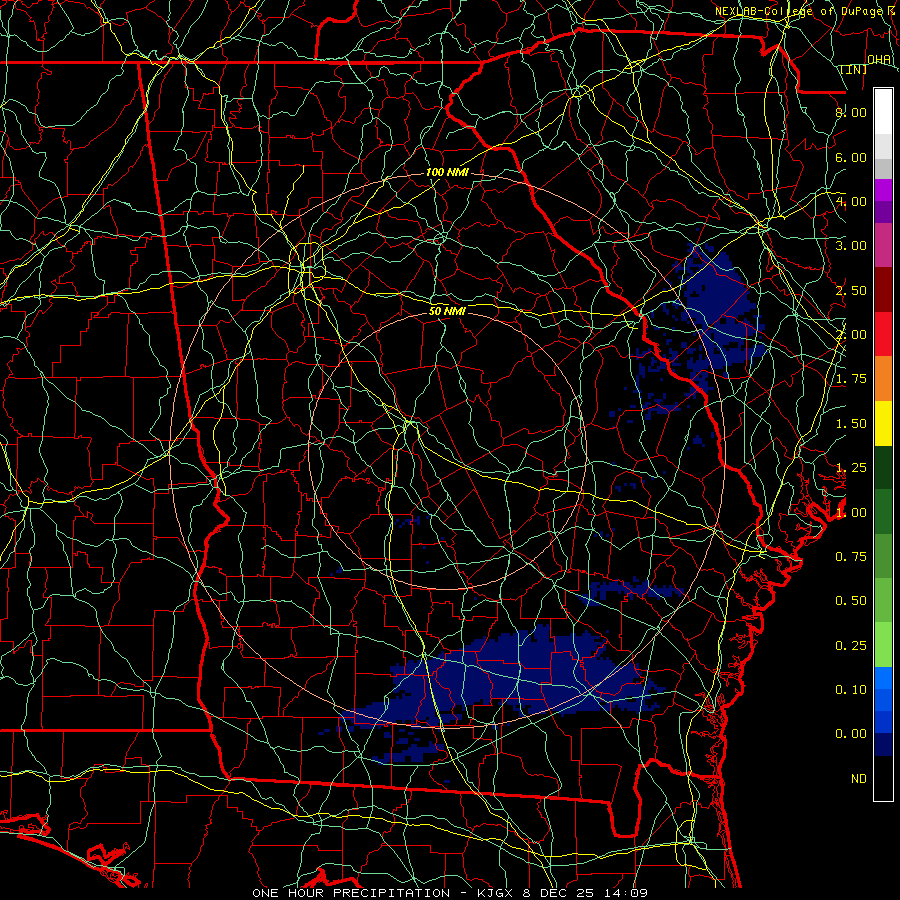Screen dimensions: 900x900
Task: Click the 0.25 legend value
Action: coord(851,646)
